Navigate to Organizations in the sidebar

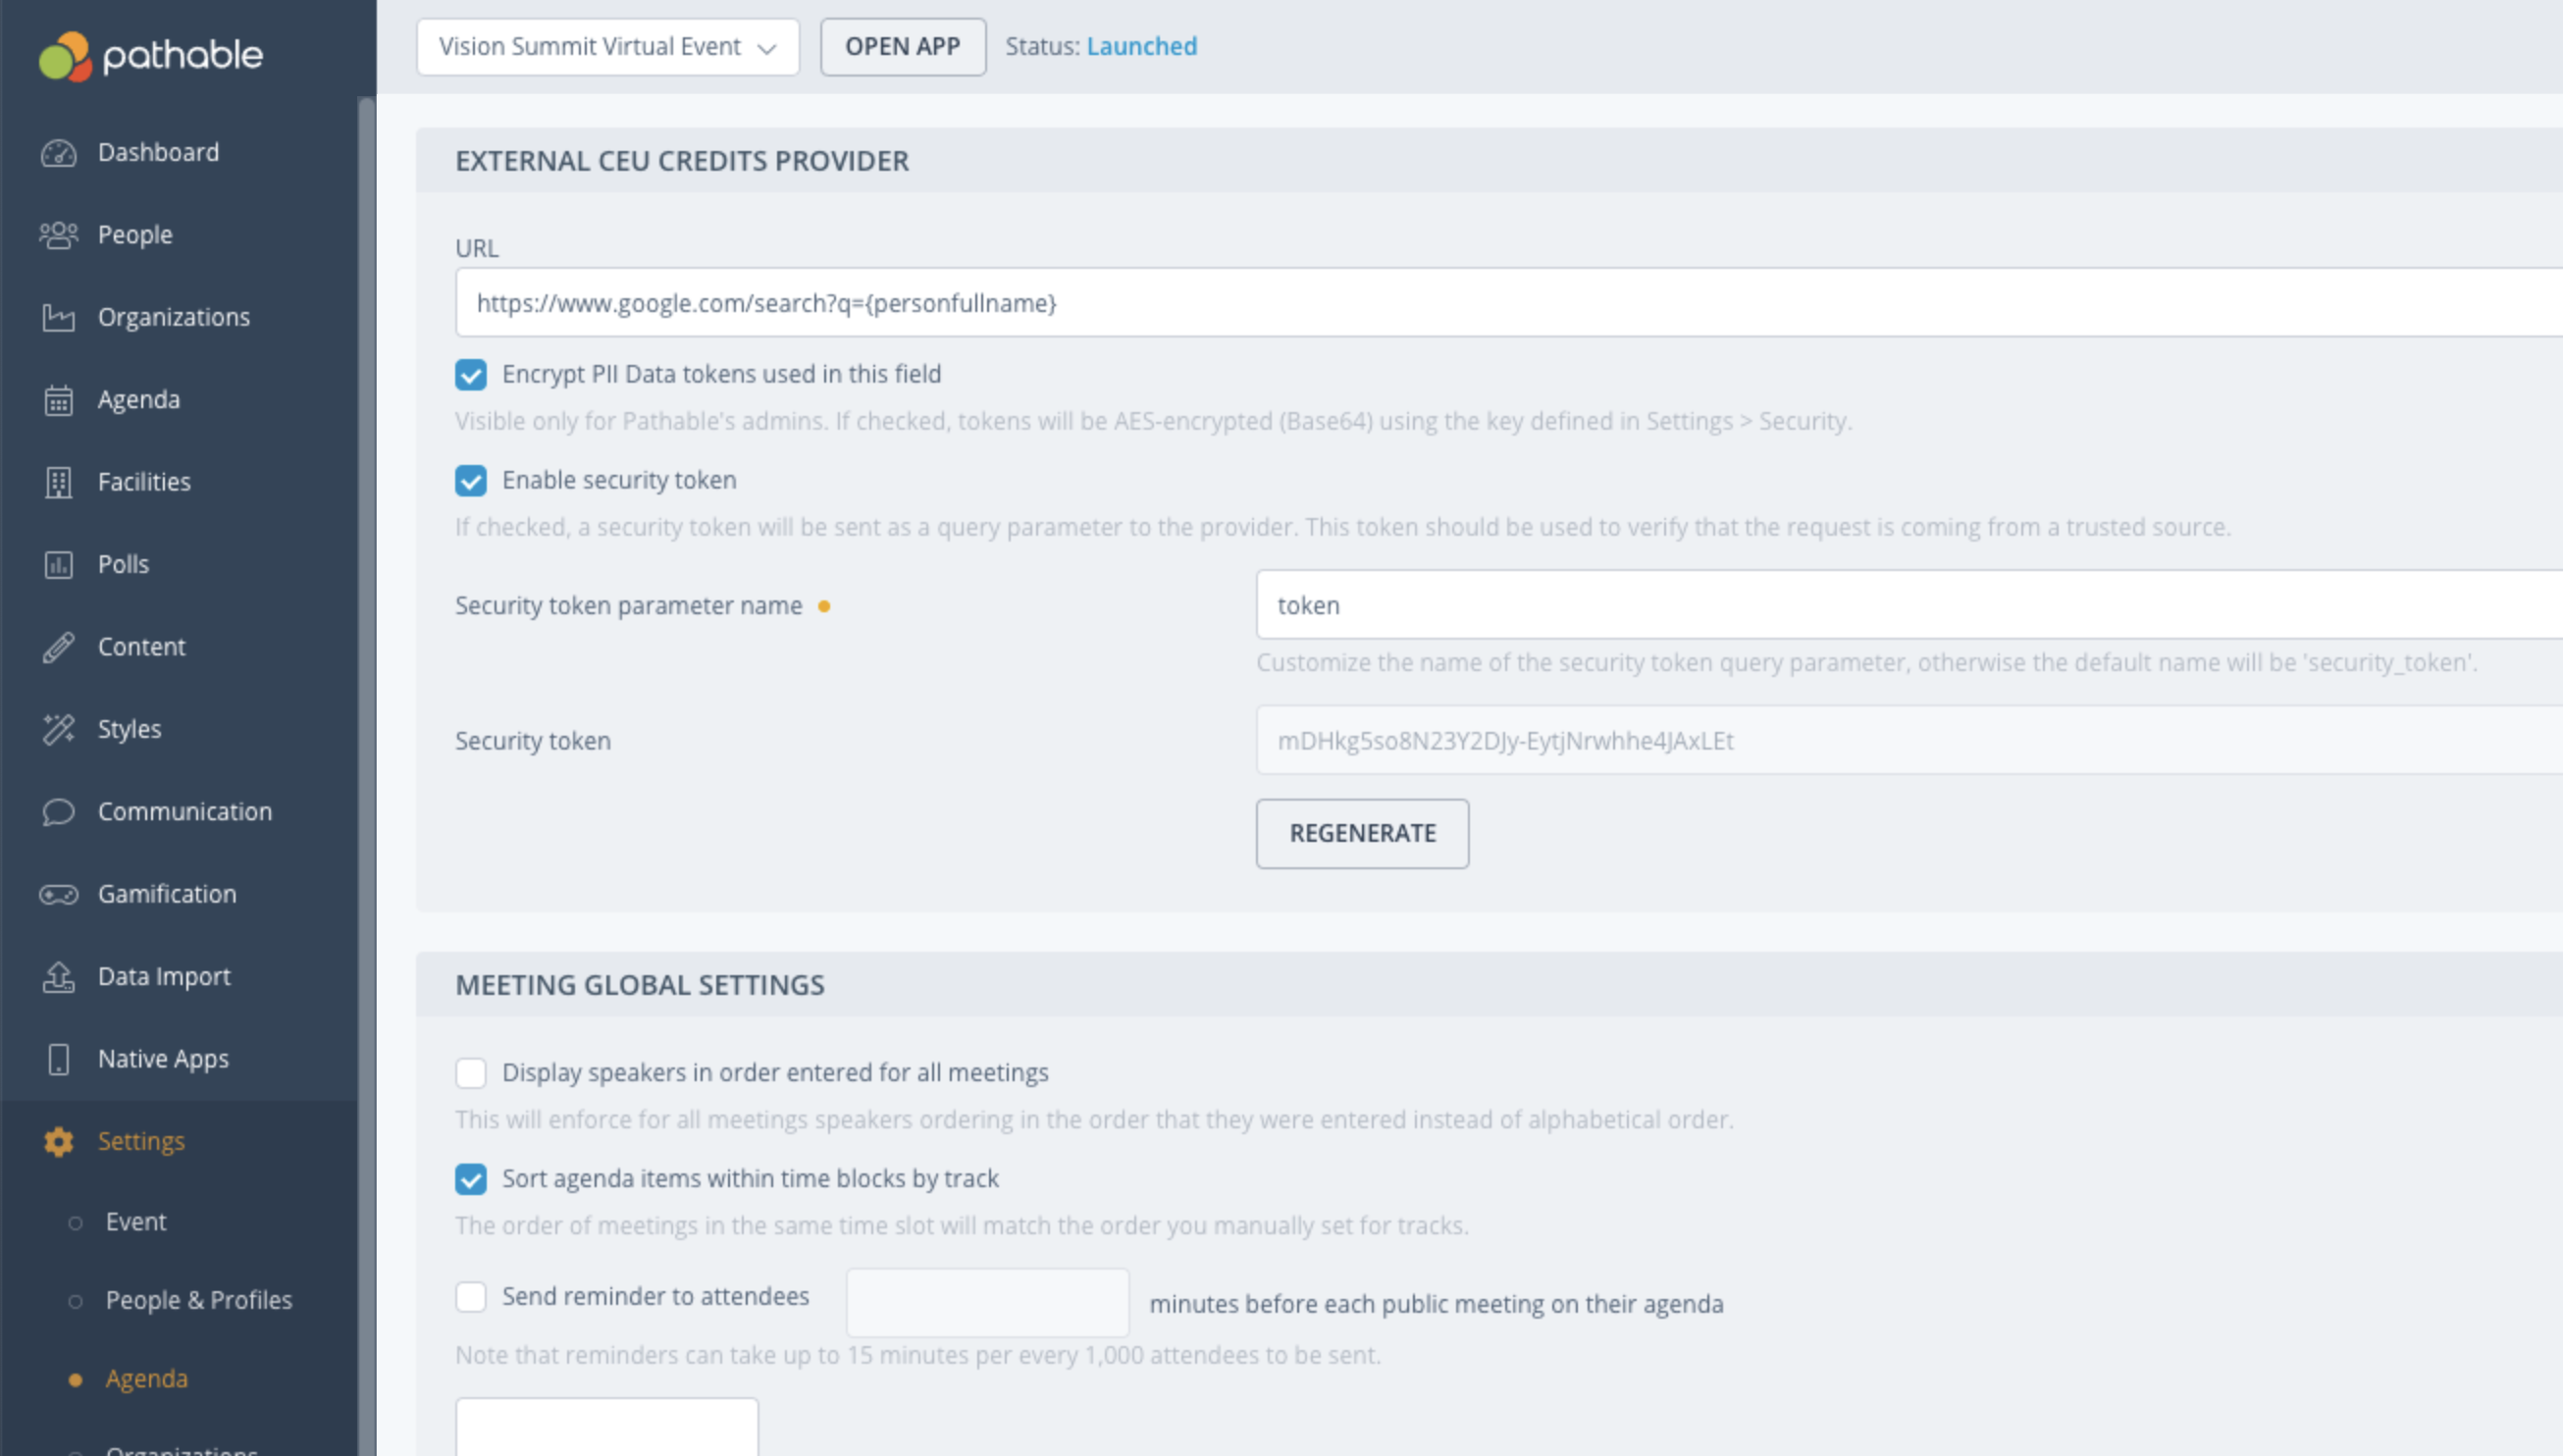click(x=174, y=317)
